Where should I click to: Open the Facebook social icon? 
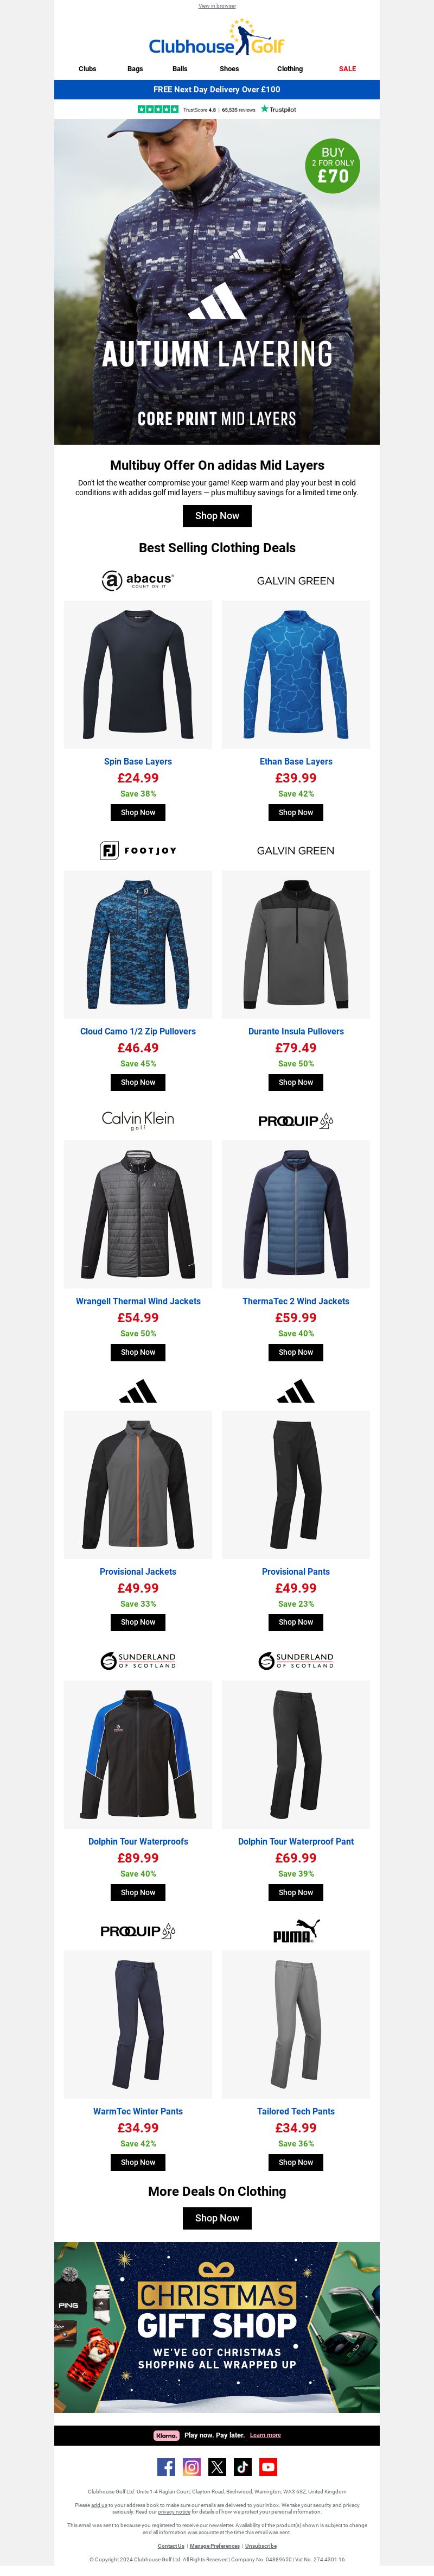coord(166,2467)
